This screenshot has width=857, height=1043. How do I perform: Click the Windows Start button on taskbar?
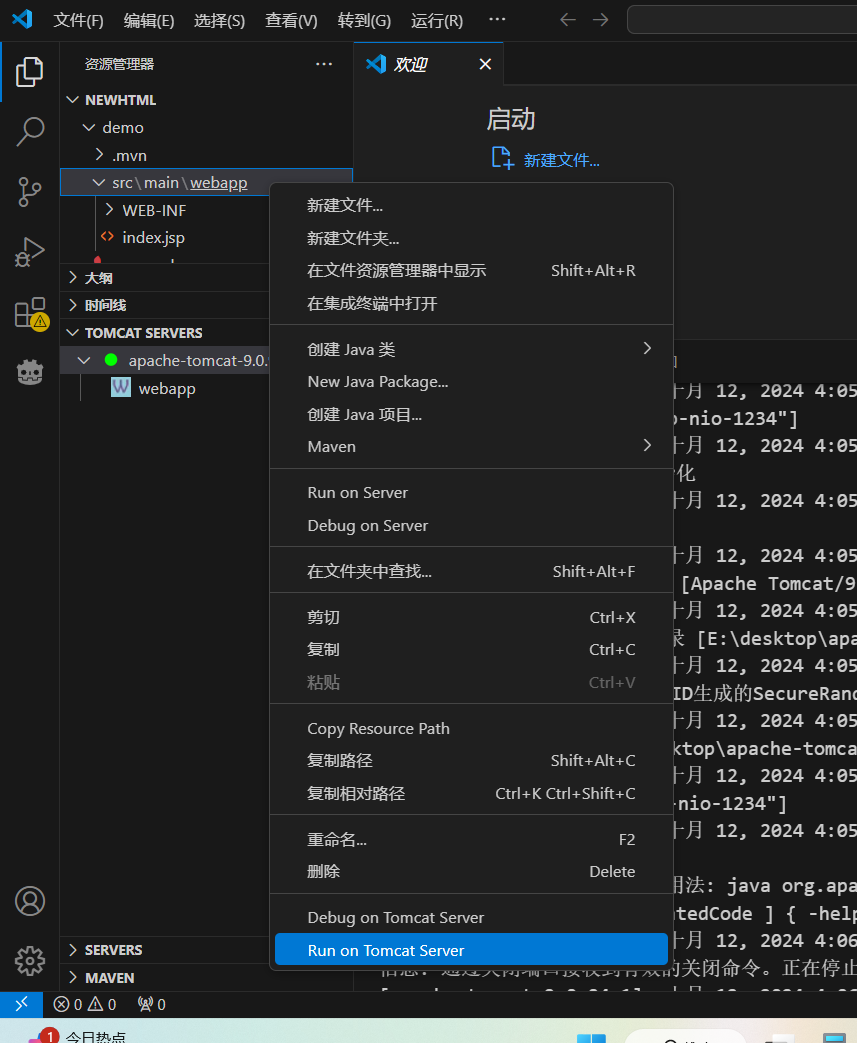click(x=591, y=1038)
